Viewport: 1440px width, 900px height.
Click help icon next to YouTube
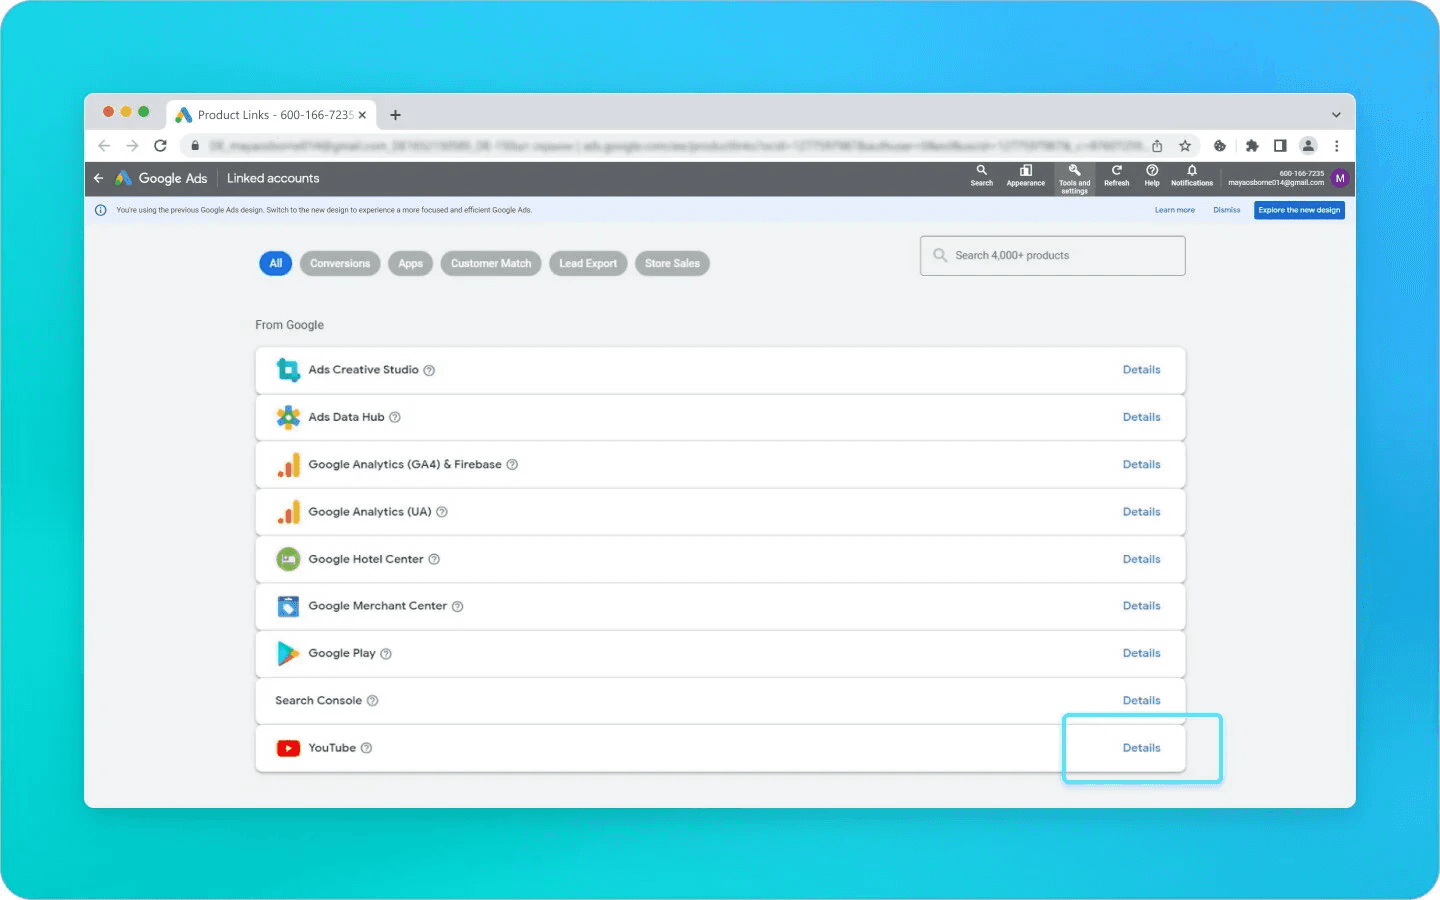coord(366,748)
